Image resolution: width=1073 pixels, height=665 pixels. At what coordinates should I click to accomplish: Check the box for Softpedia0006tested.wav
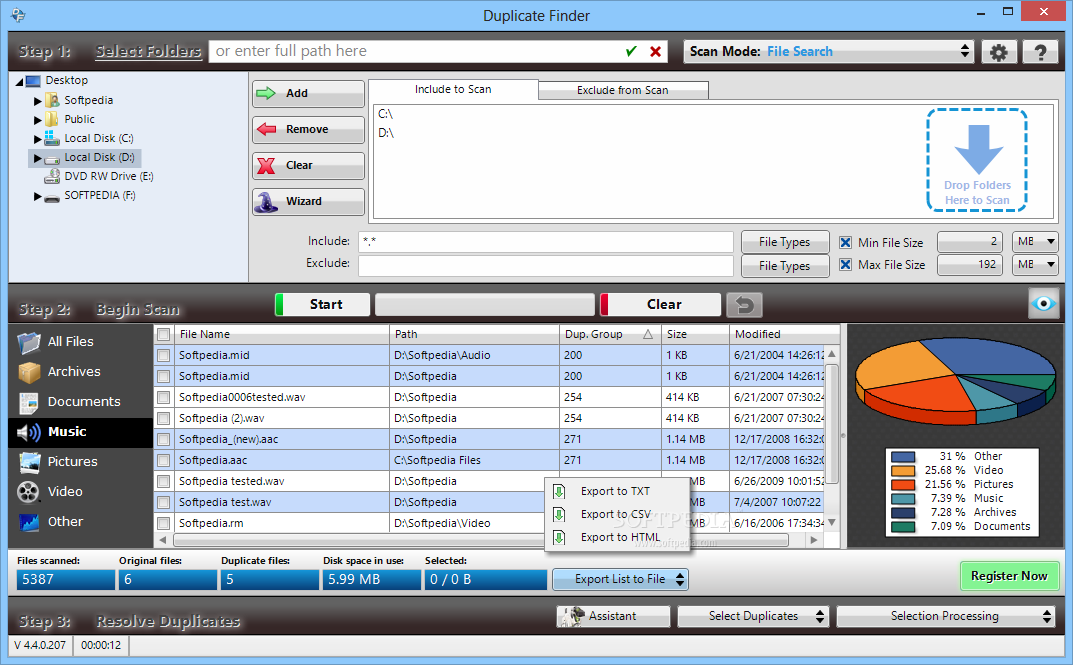pos(164,397)
